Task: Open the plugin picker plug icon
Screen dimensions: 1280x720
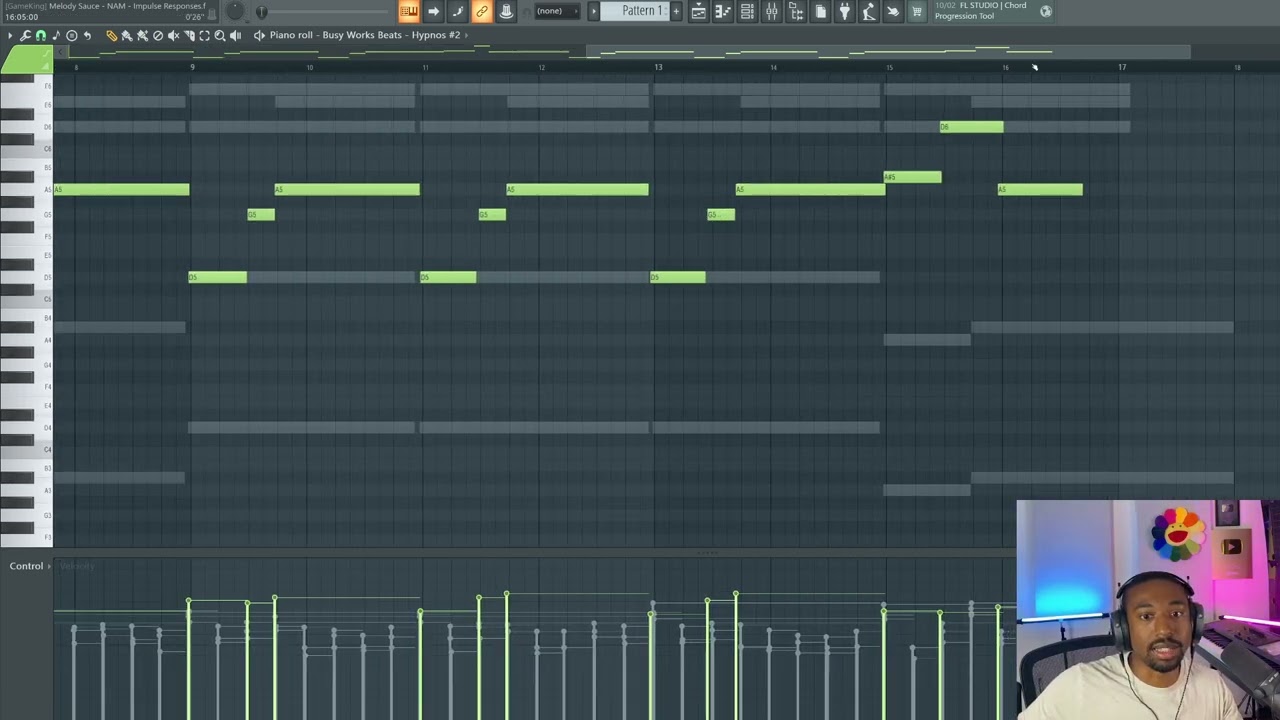Action: point(845,11)
